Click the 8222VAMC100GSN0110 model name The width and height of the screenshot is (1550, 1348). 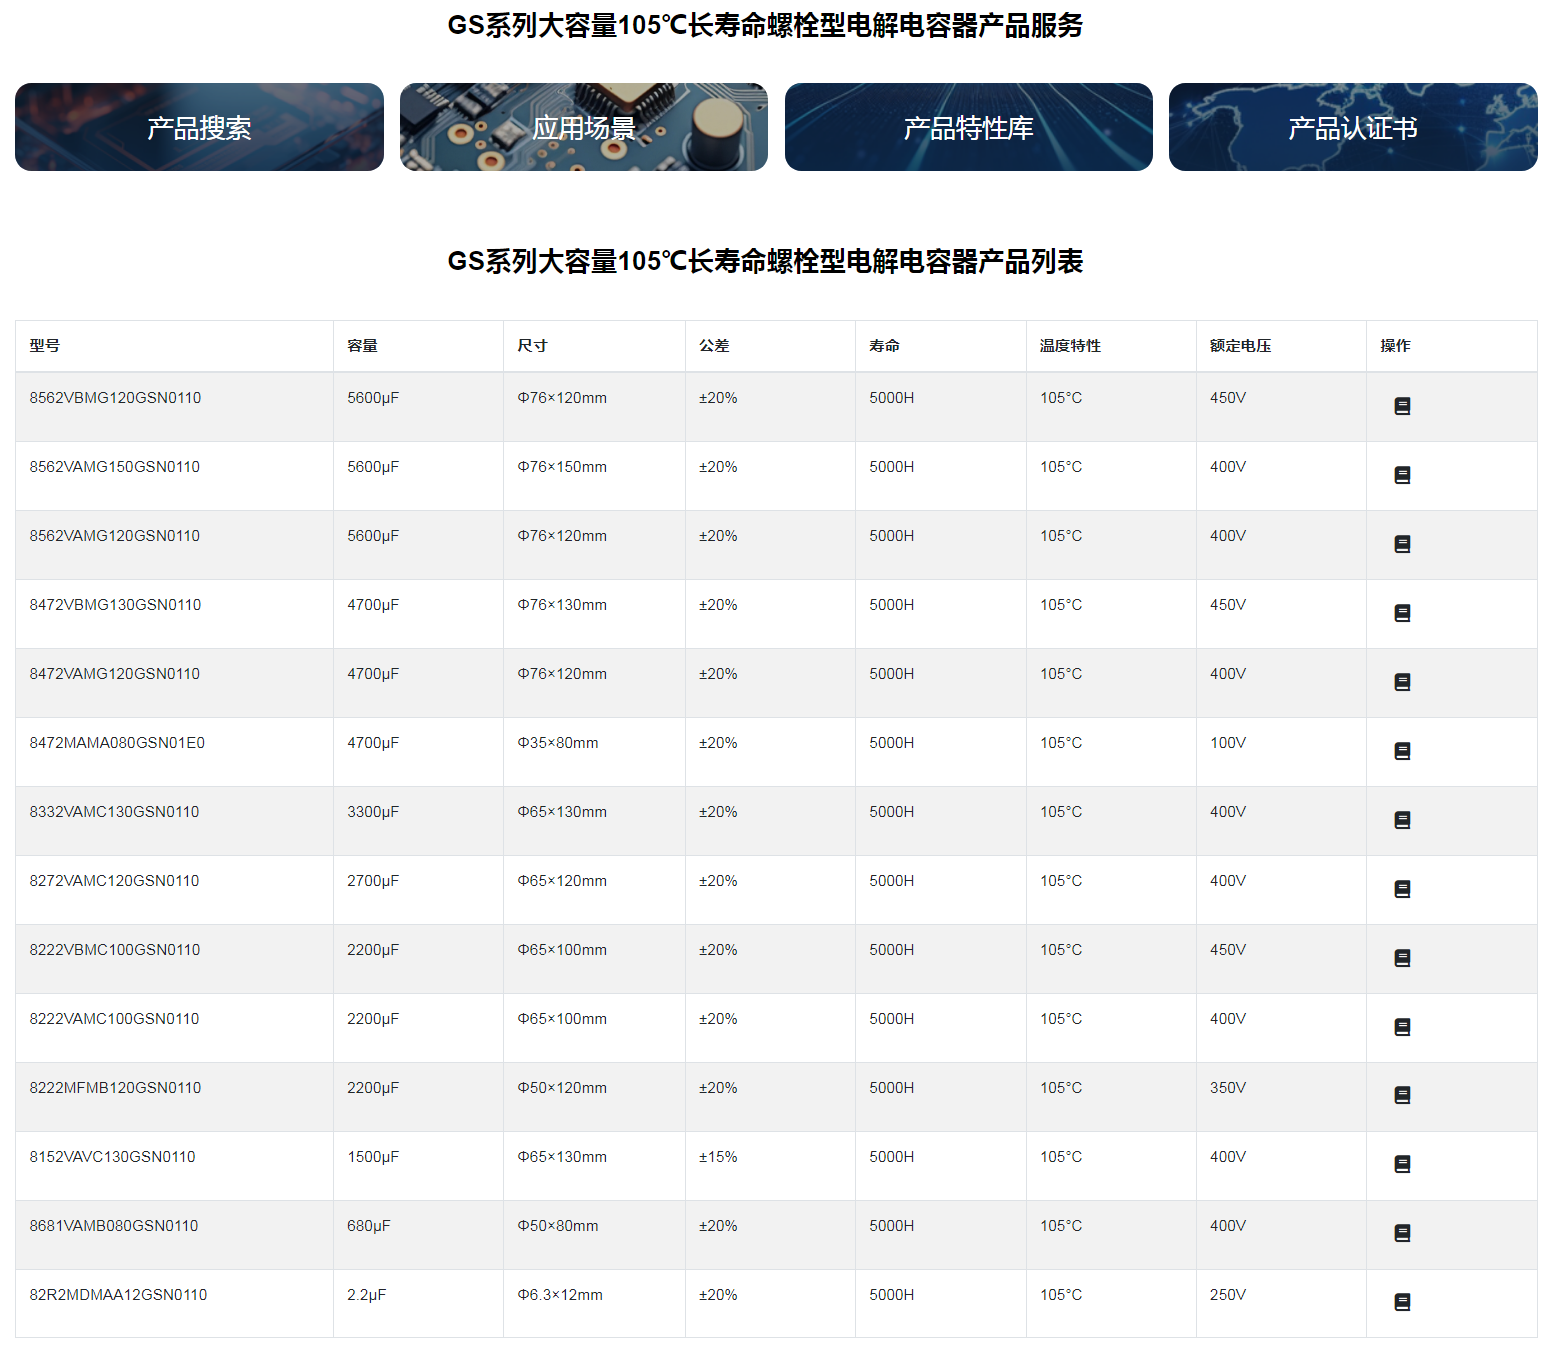point(114,1019)
